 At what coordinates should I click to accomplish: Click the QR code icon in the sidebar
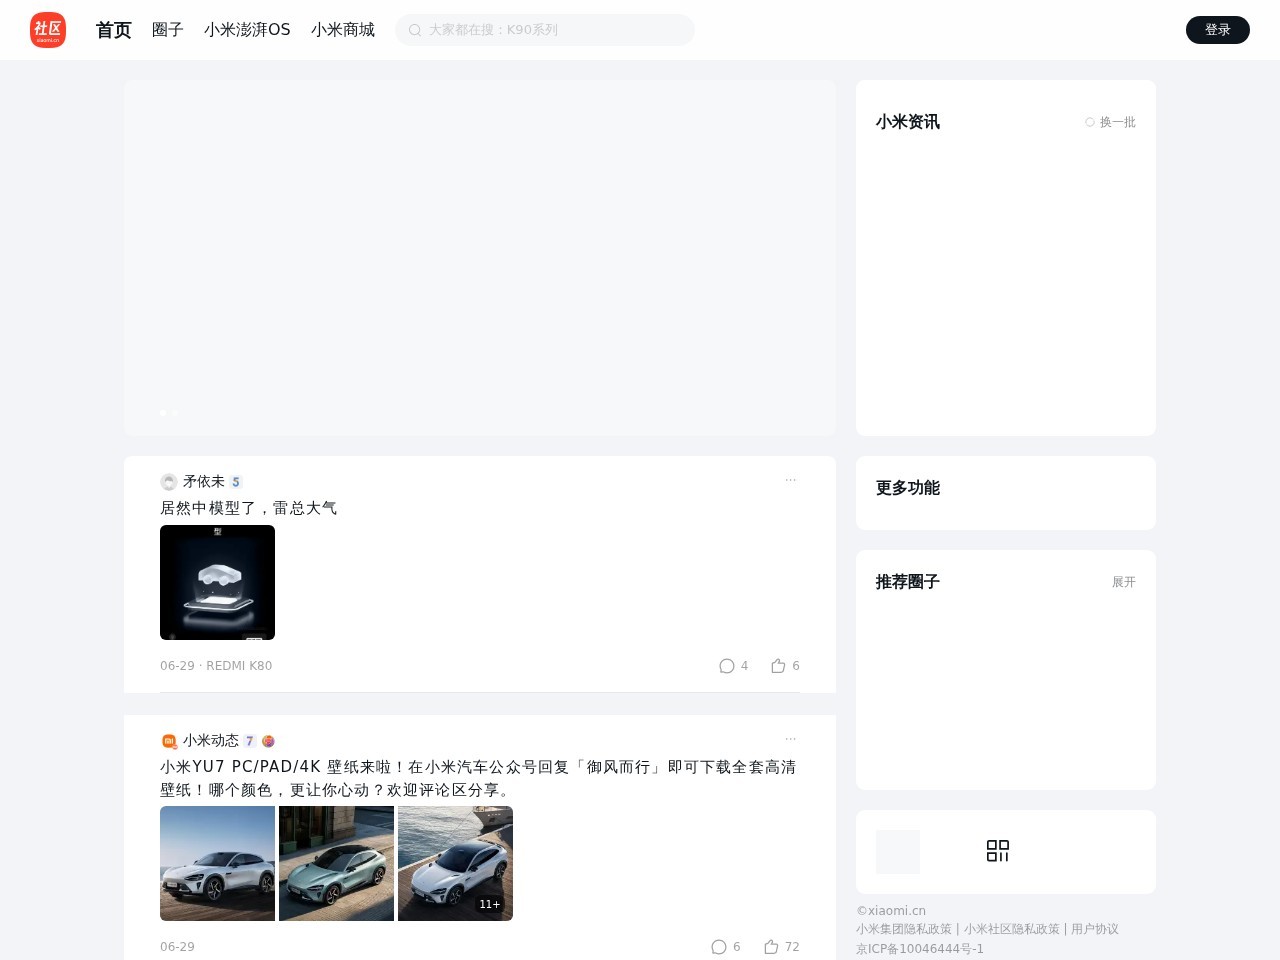click(x=998, y=851)
